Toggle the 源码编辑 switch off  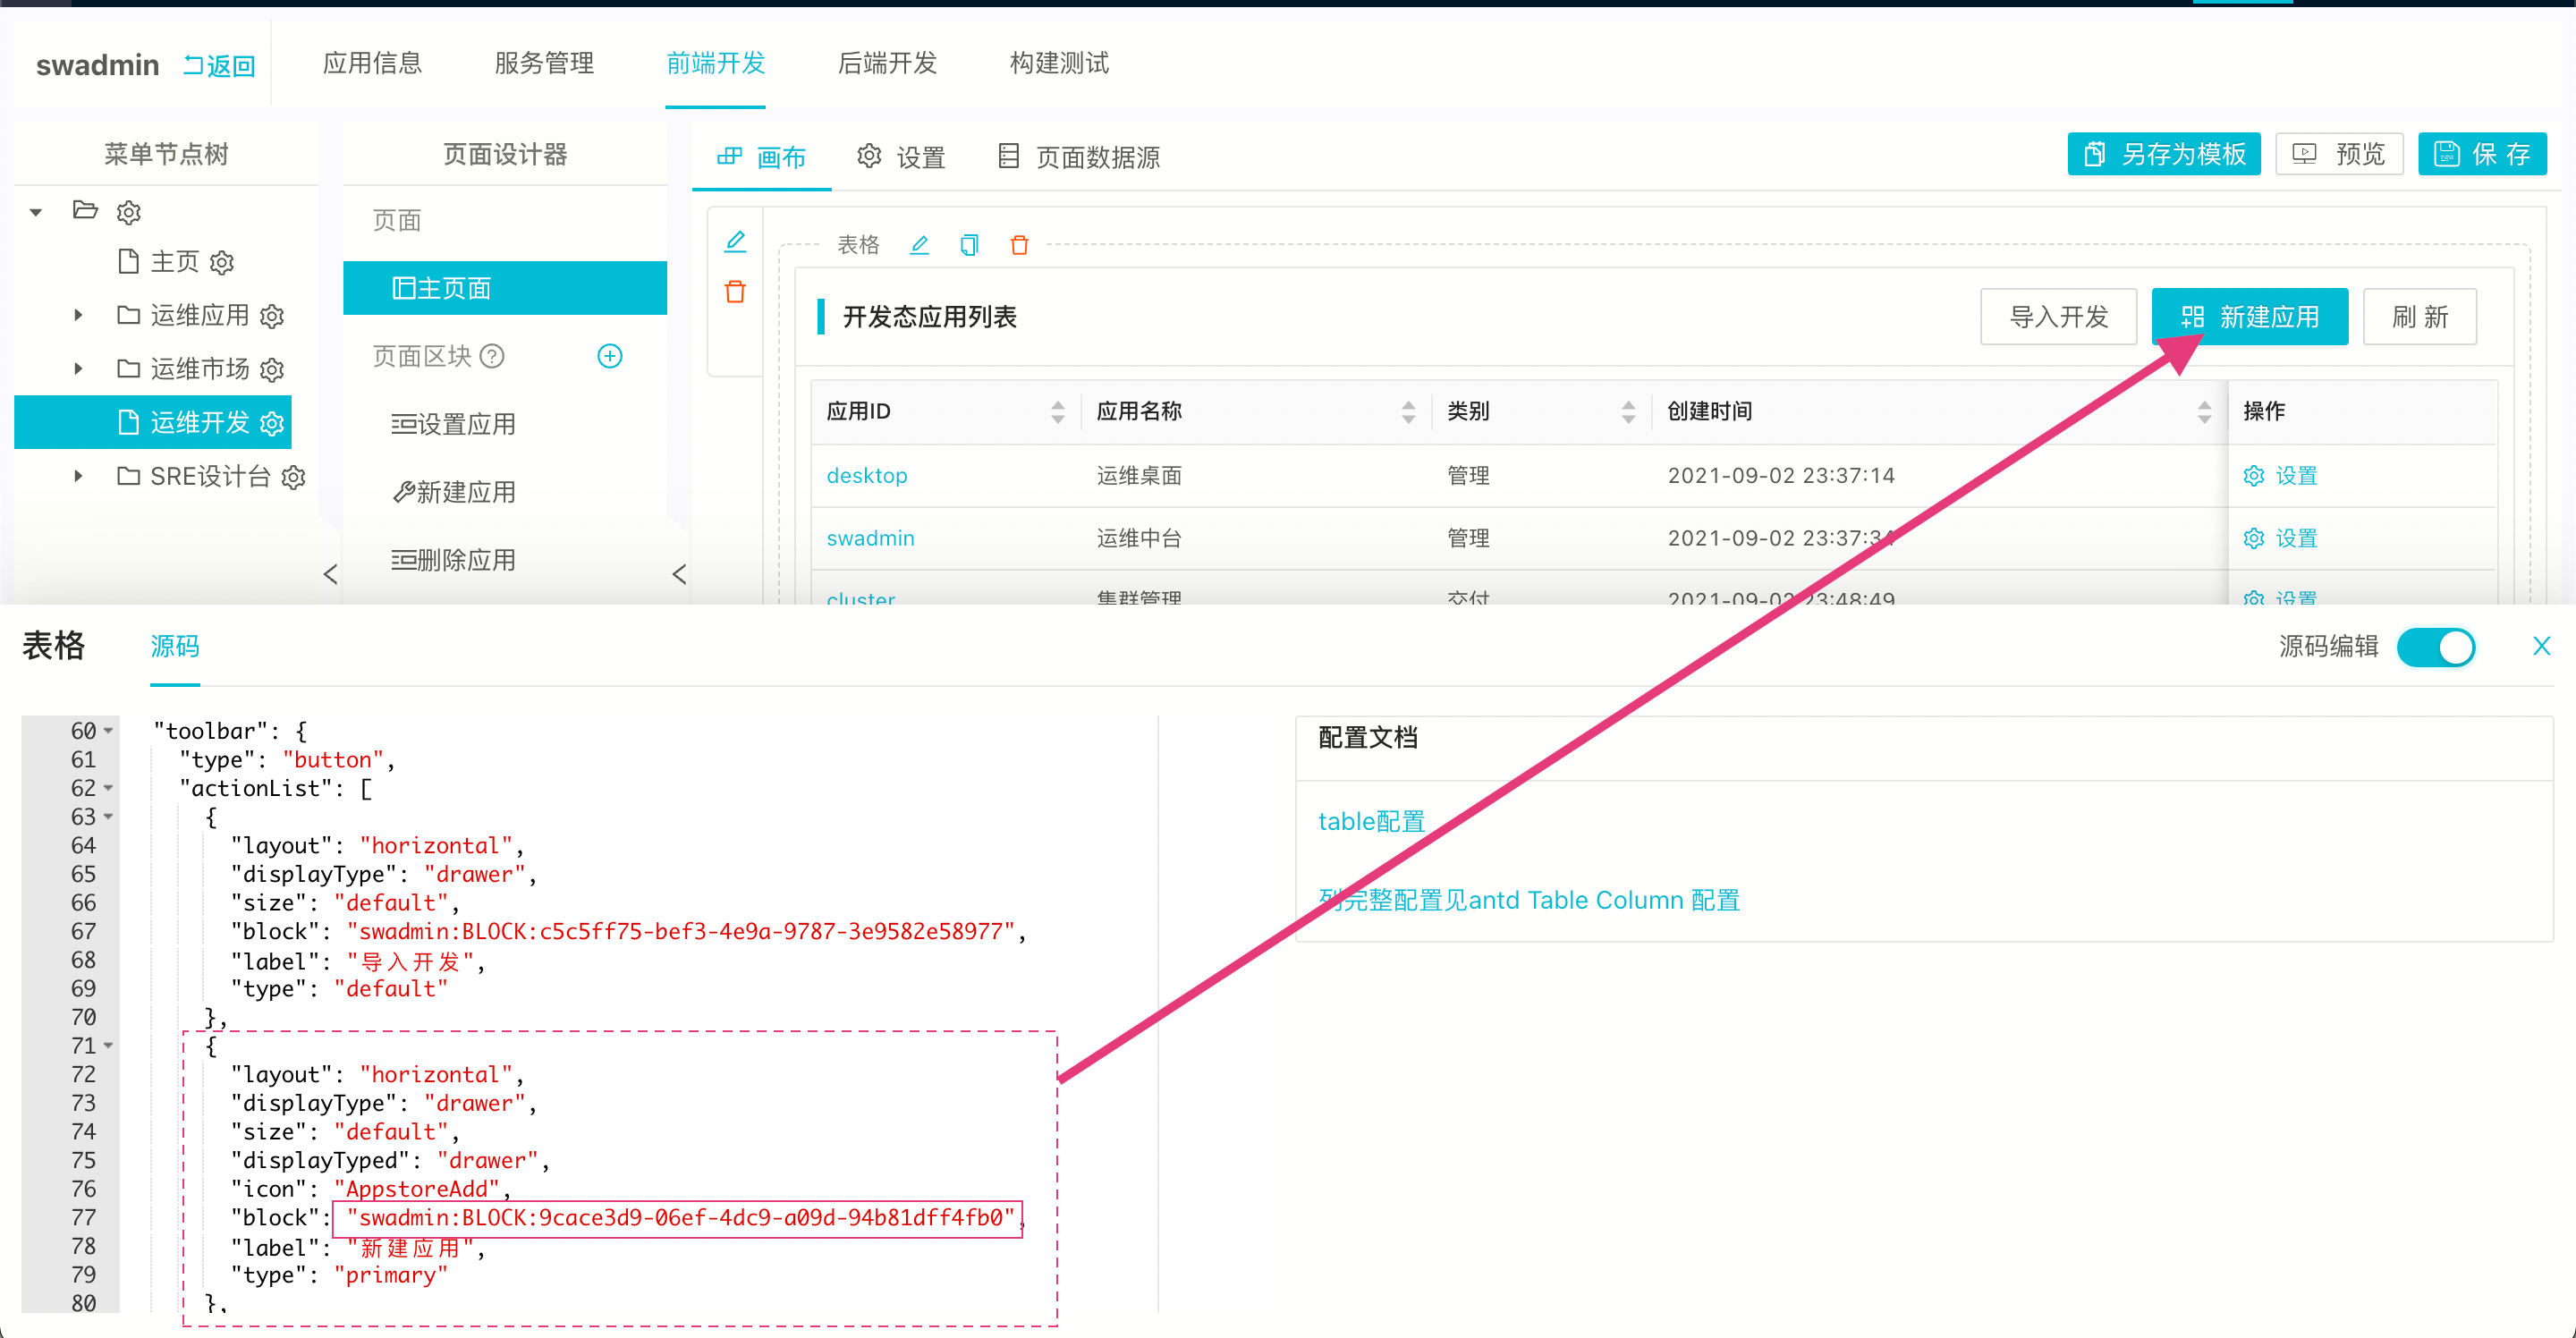coord(2435,647)
